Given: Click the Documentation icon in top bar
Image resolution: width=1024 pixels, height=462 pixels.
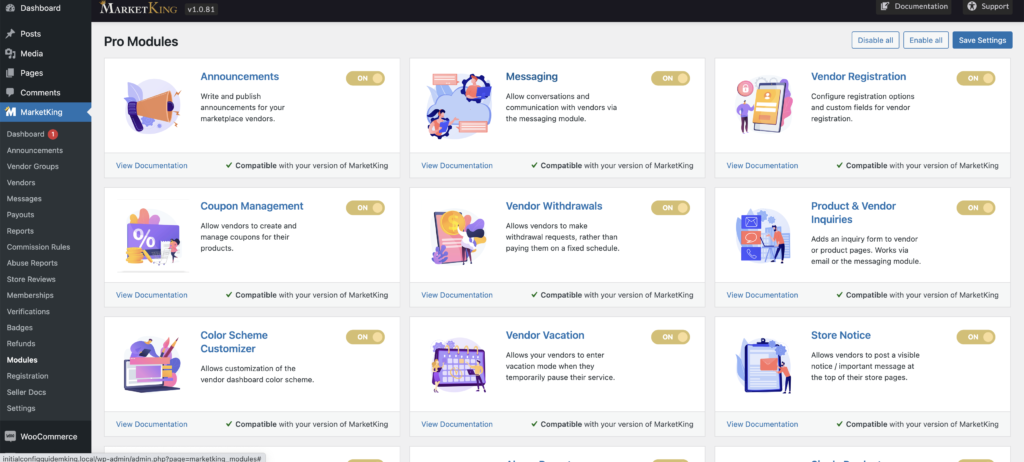Looking at the screenshot, I should click(x=885, y=7).
